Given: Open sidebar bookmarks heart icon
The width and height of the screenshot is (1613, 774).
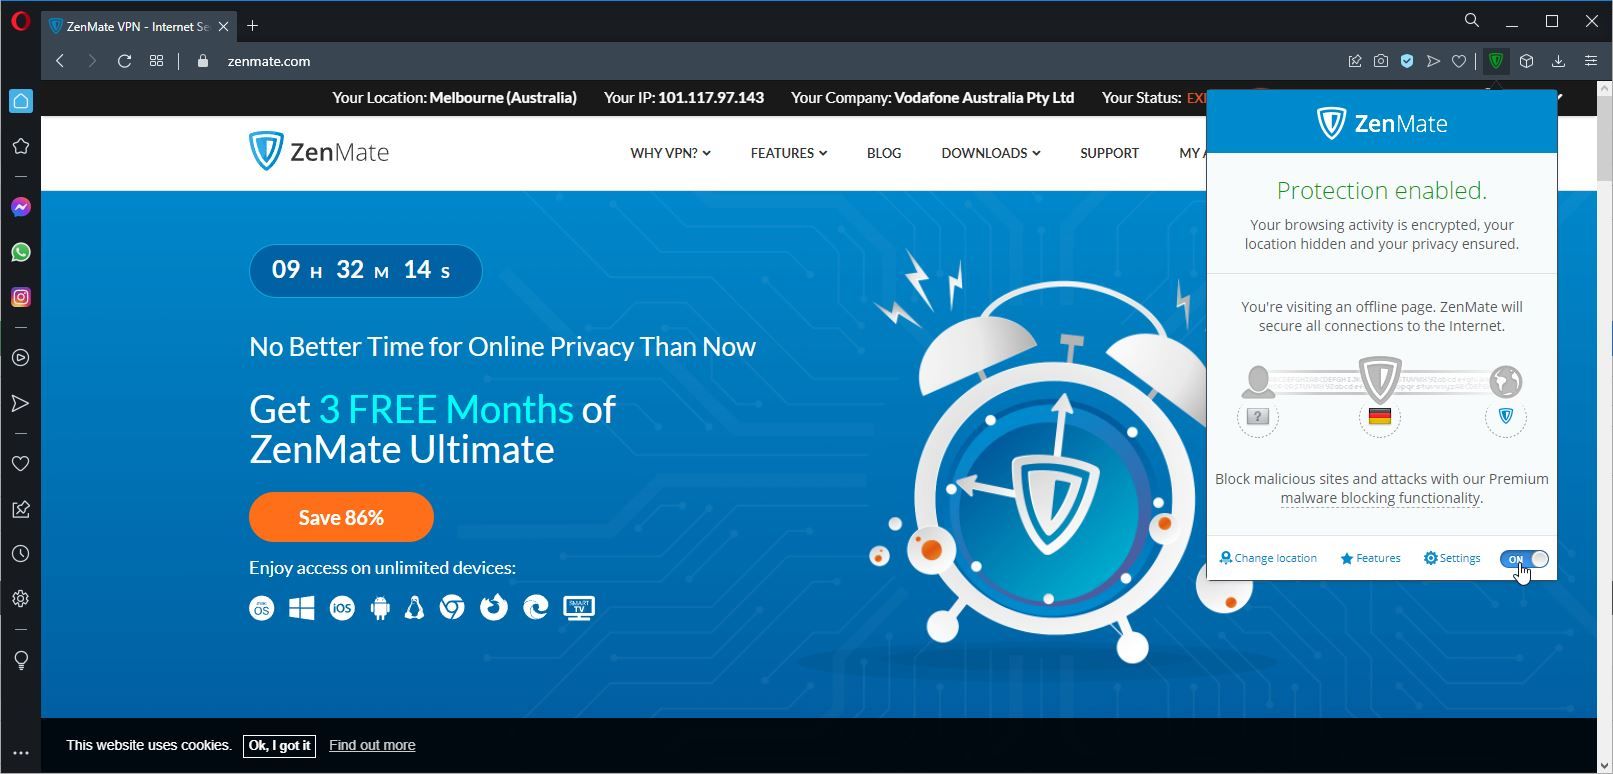Looking at the screenshot, I should [21, 464].
